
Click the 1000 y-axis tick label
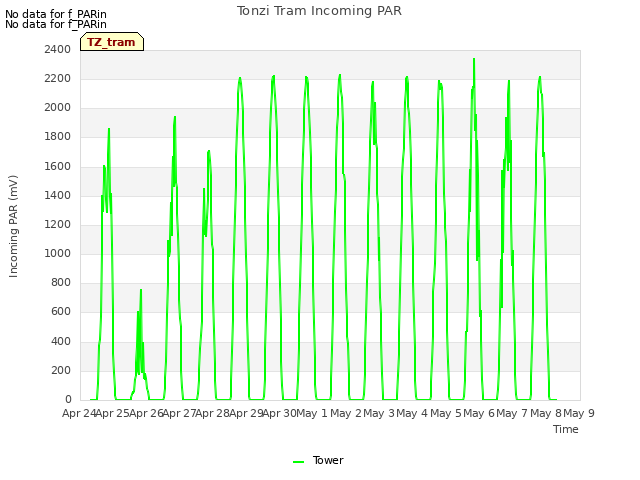click(58, 253)
